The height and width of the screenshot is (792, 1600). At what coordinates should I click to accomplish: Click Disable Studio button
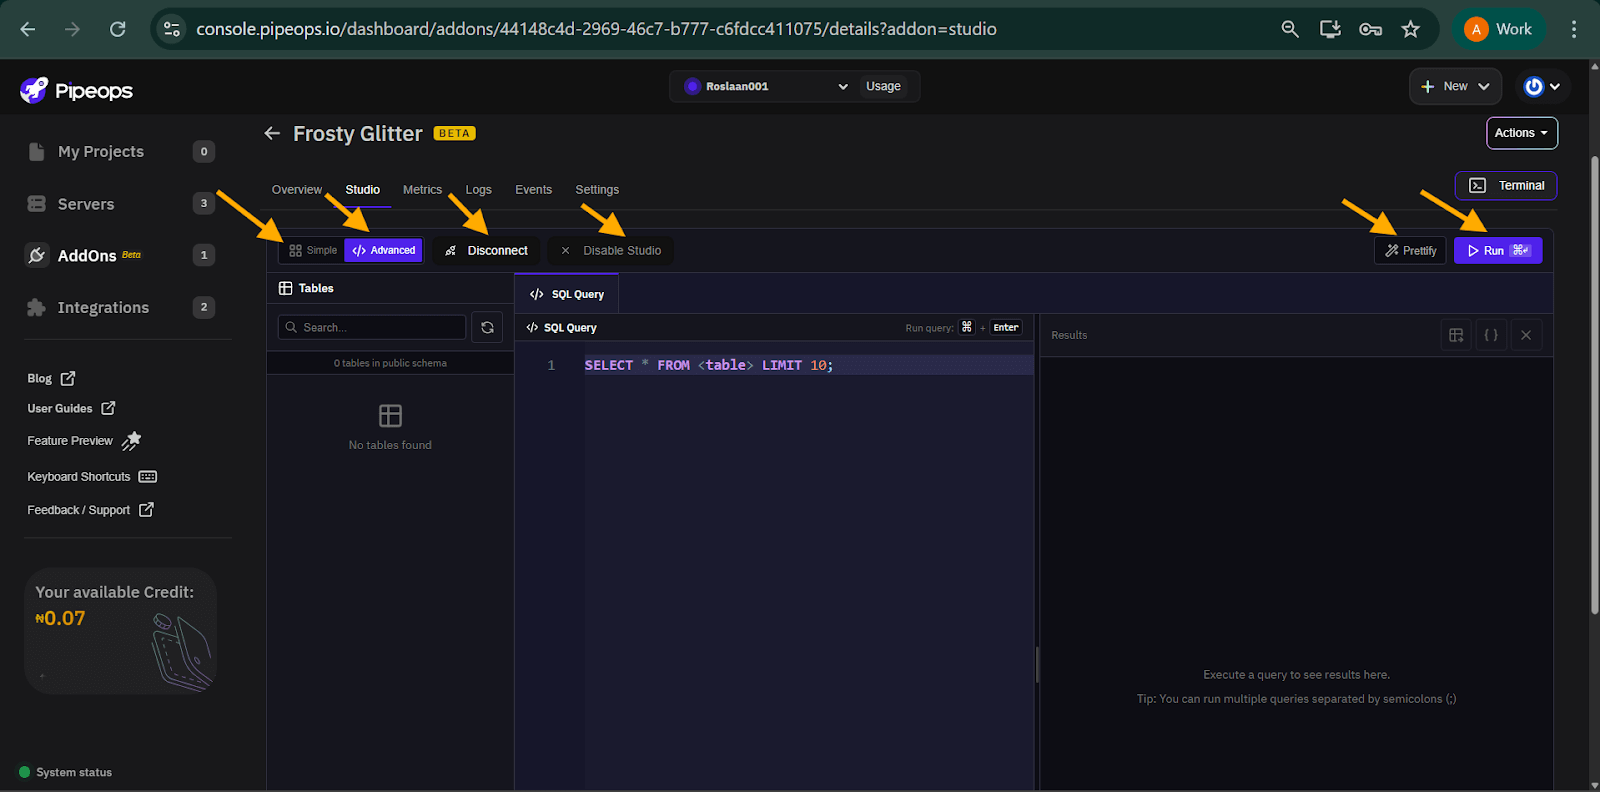pyautogui.click(x=611, y=250)
